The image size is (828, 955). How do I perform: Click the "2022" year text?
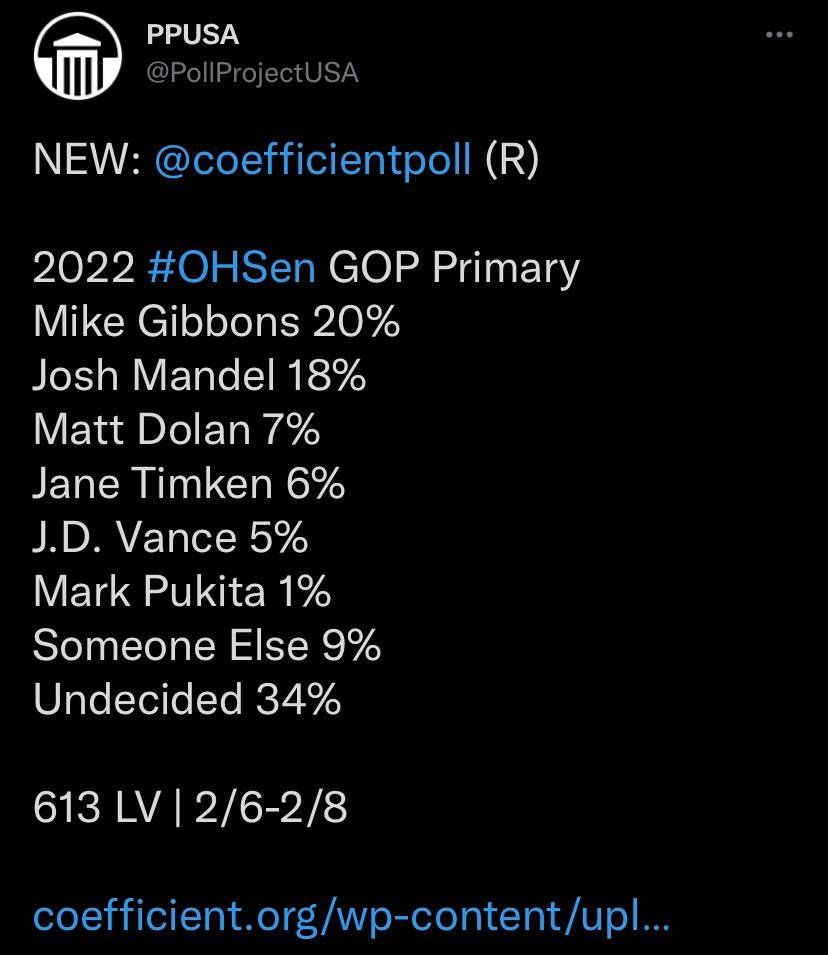pos(84,267)
